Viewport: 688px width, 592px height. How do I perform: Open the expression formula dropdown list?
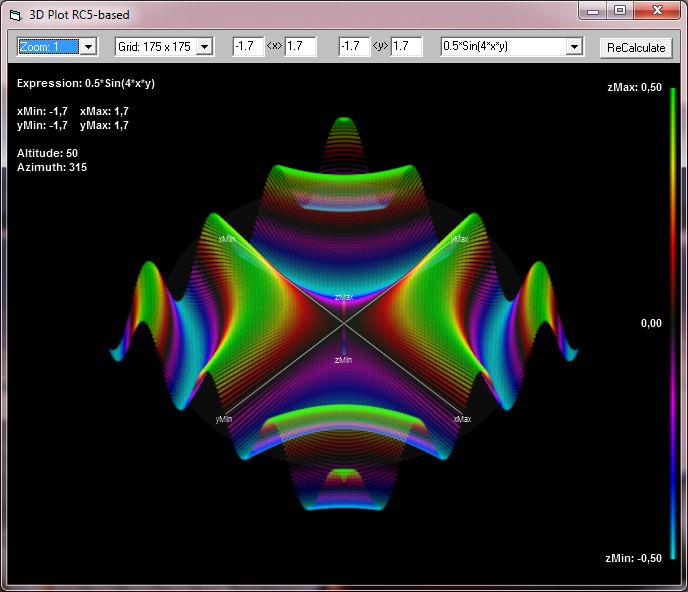(x=574, y=47)
